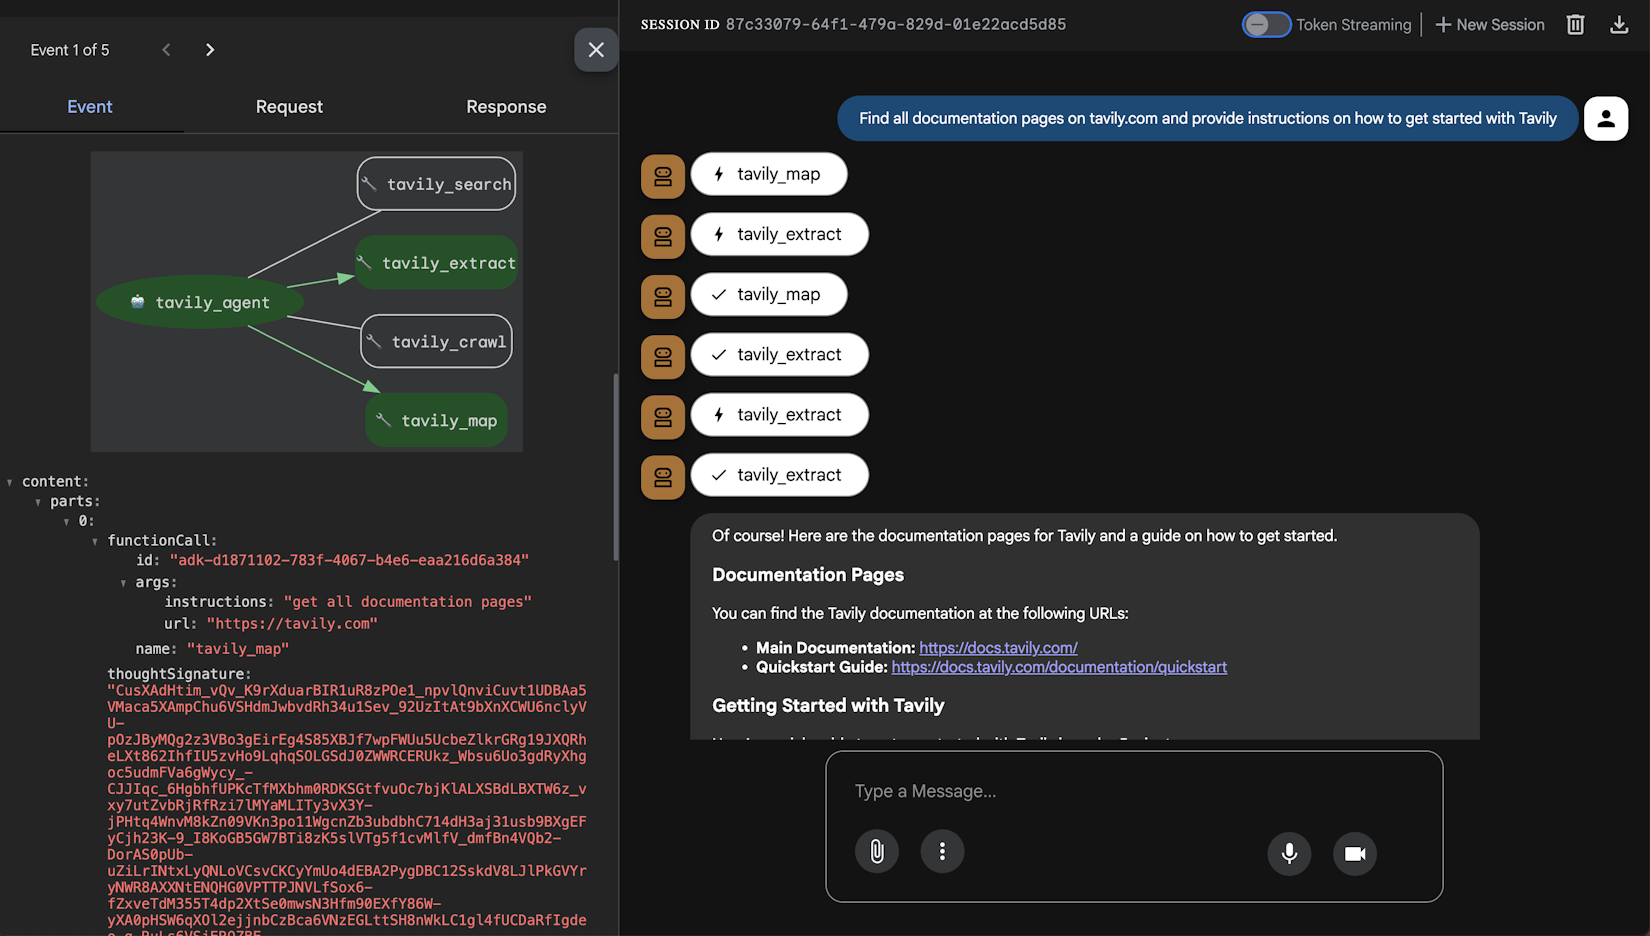Screen dimensions: 1650x936
Task: Click the user profile avatar icon
Action: tap(1605, 119)
